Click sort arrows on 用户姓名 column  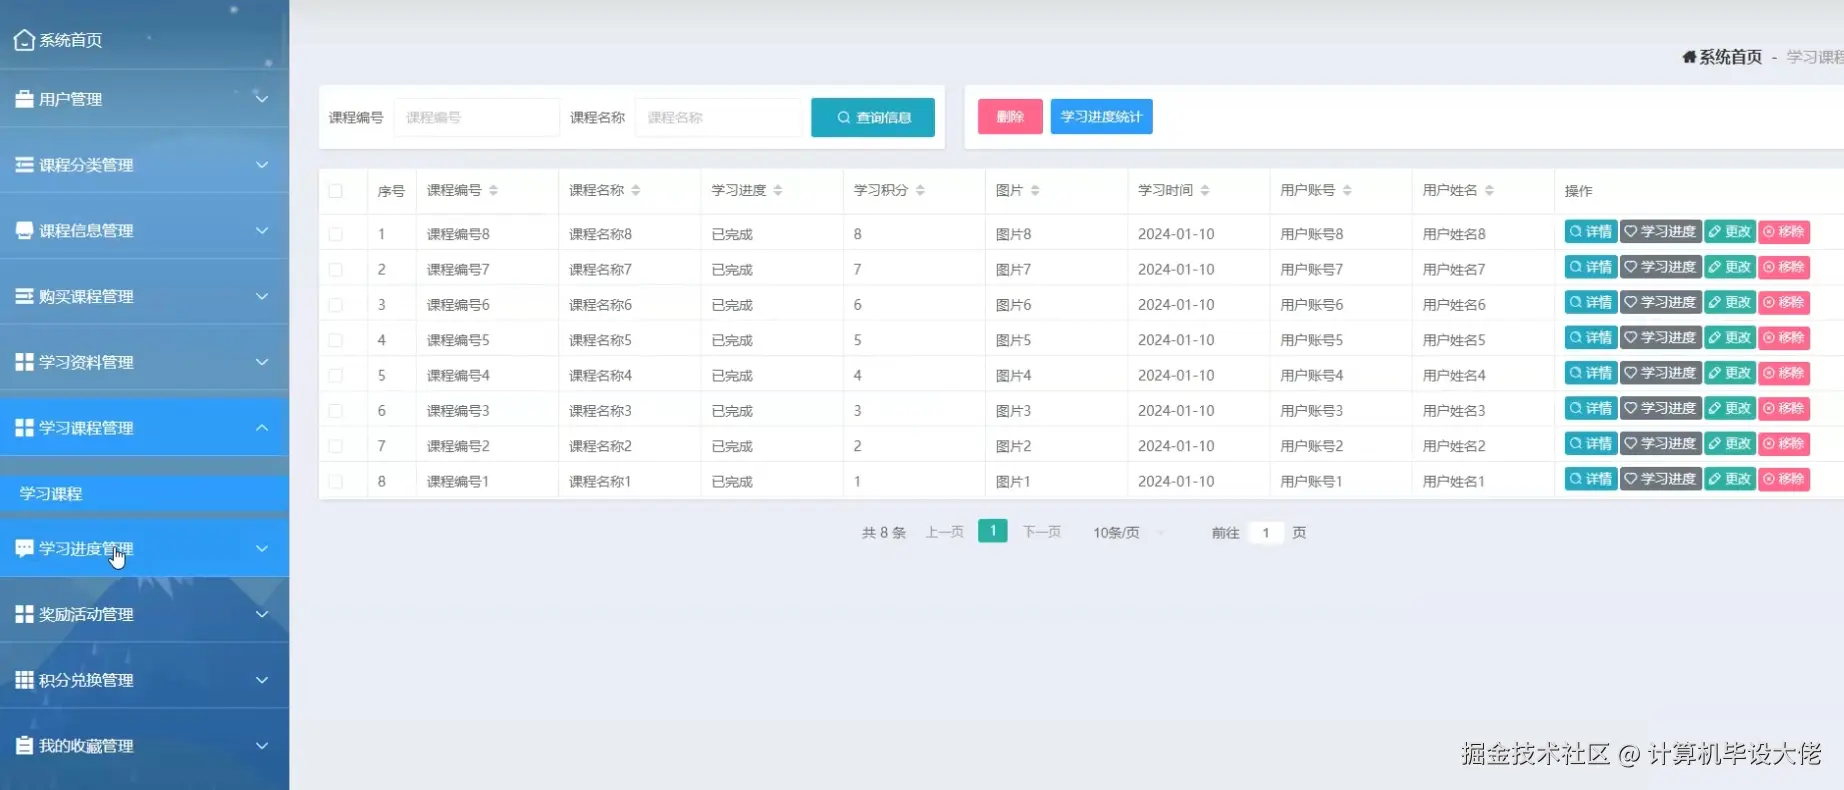pos(1489,190)
